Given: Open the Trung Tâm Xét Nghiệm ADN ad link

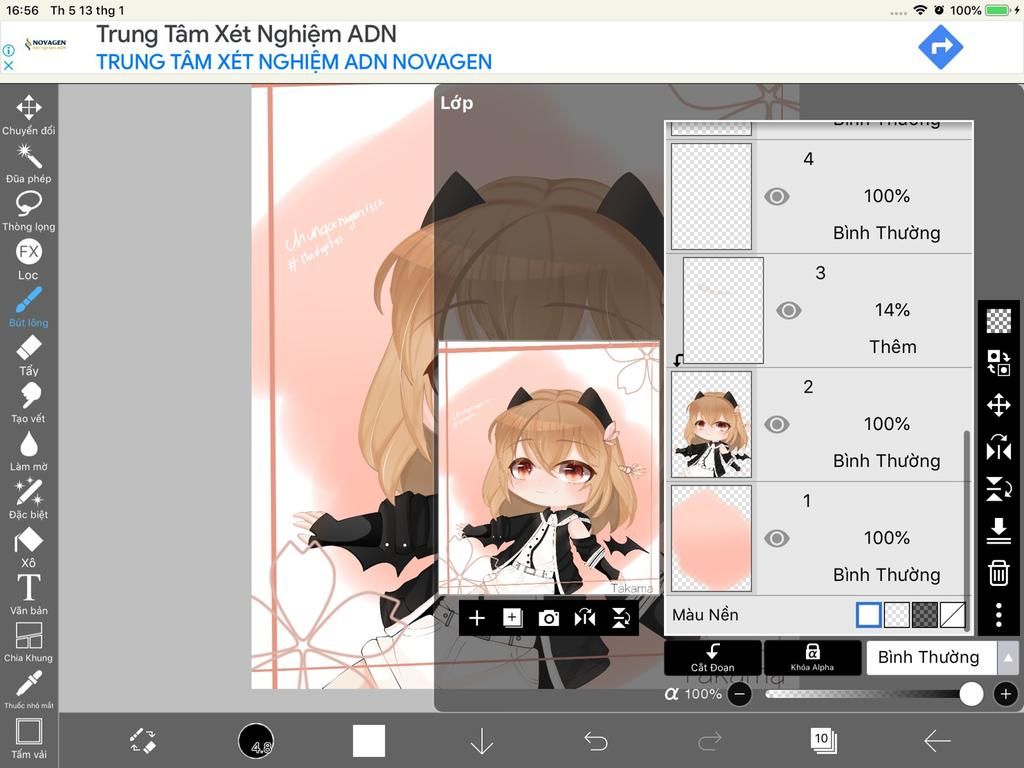Looking at the screenshot, I should 246,34.
